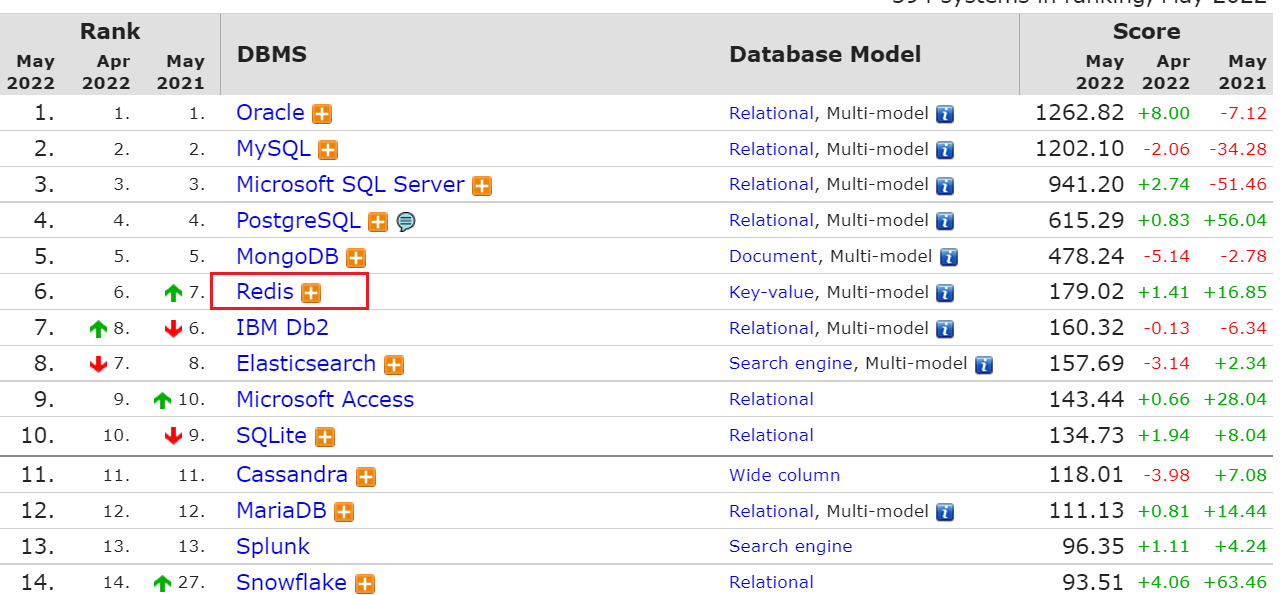Click the orange plus icon next to Oracle

[x=322, y=114]
